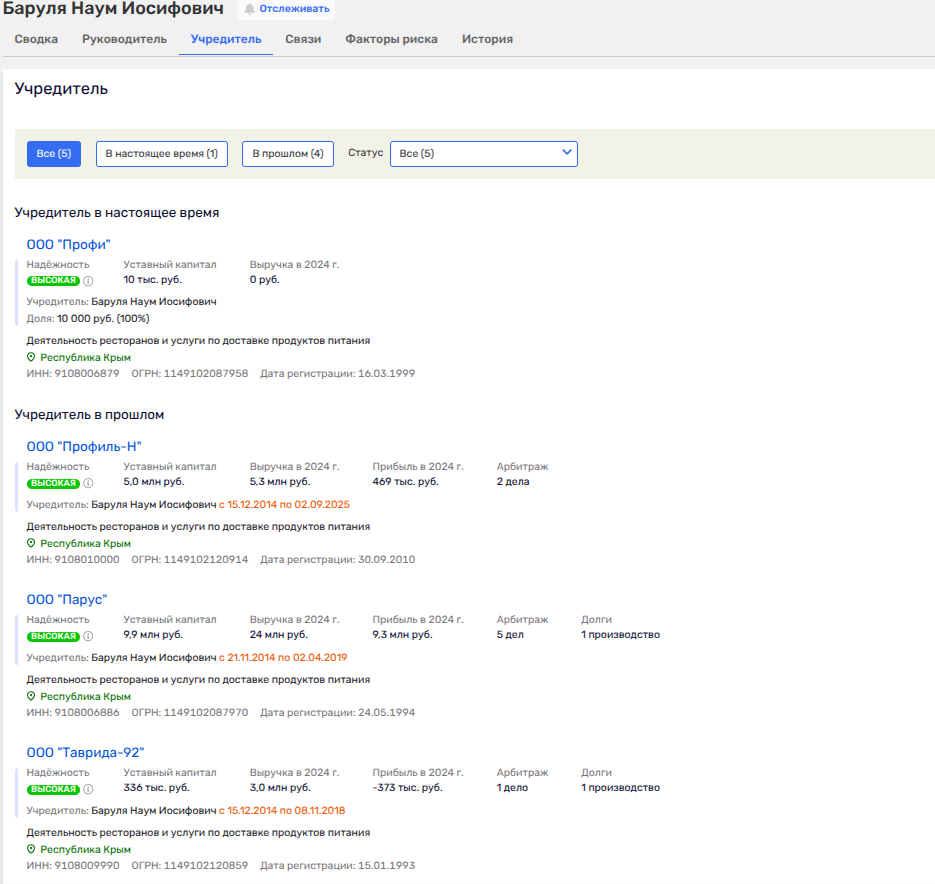This screenshot has width=935, height=884.
Task: Go to the История tab
Action: 487,40
